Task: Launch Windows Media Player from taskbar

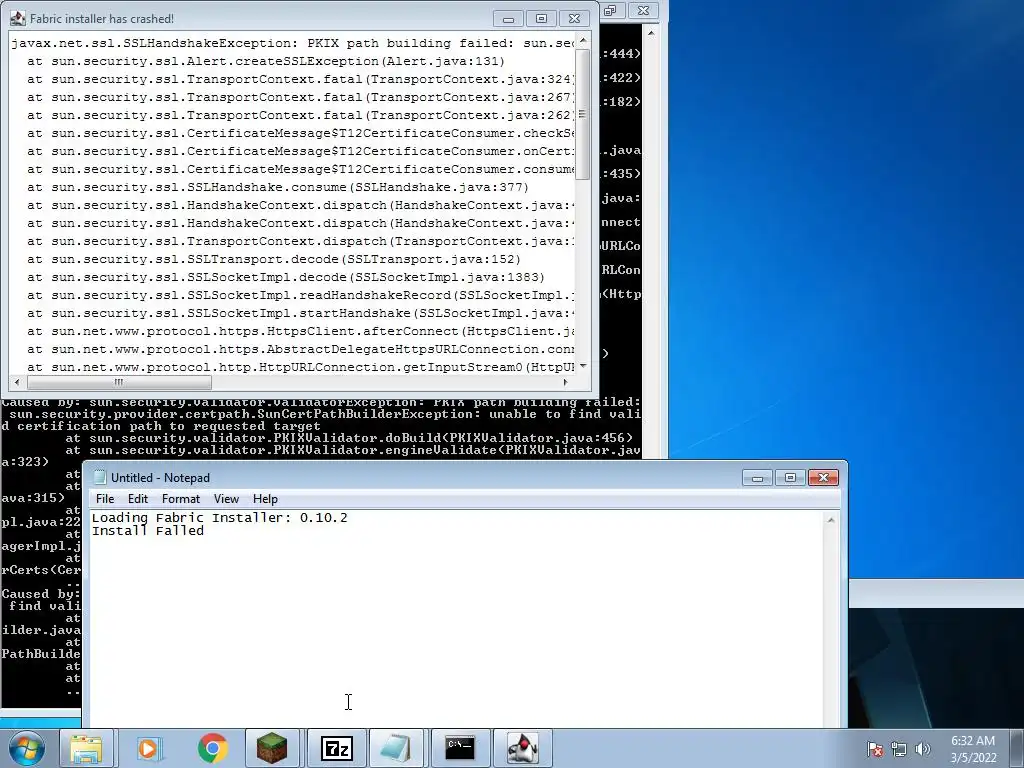Action: pyautogui.click(x=149, y=748)
